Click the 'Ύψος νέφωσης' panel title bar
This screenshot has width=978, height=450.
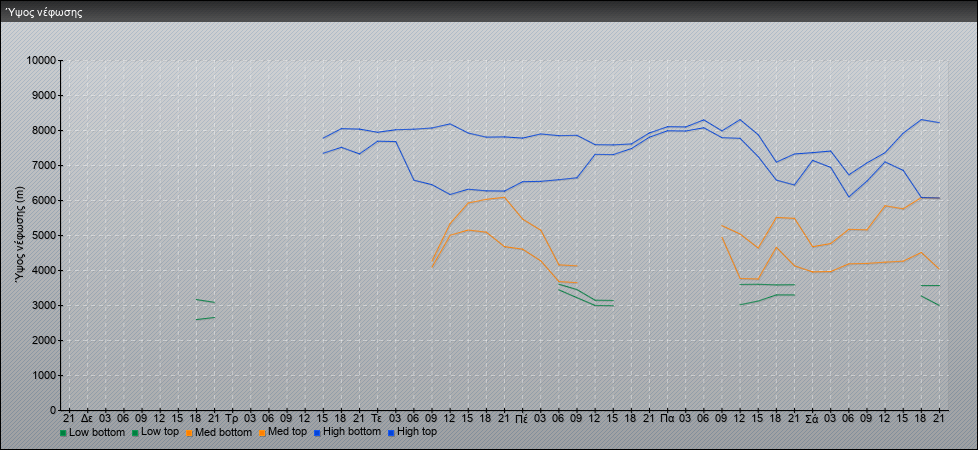tap(489, 12)
